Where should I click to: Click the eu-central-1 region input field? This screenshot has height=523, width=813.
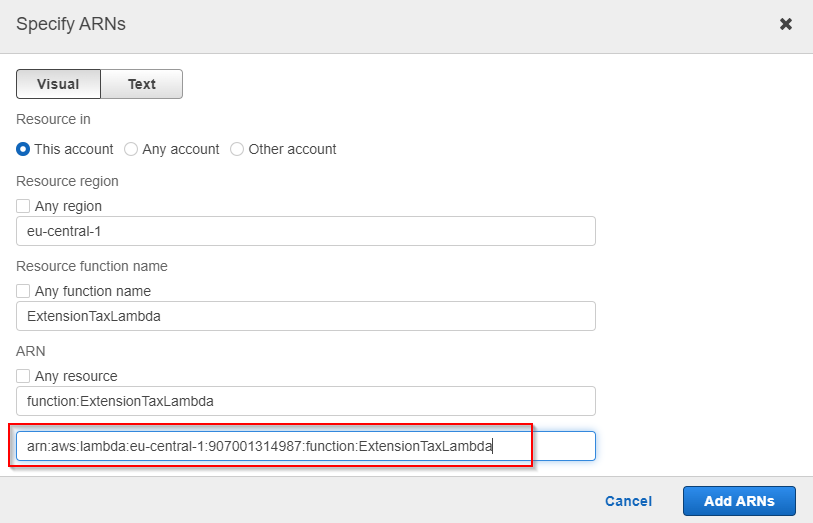[306, 231]
